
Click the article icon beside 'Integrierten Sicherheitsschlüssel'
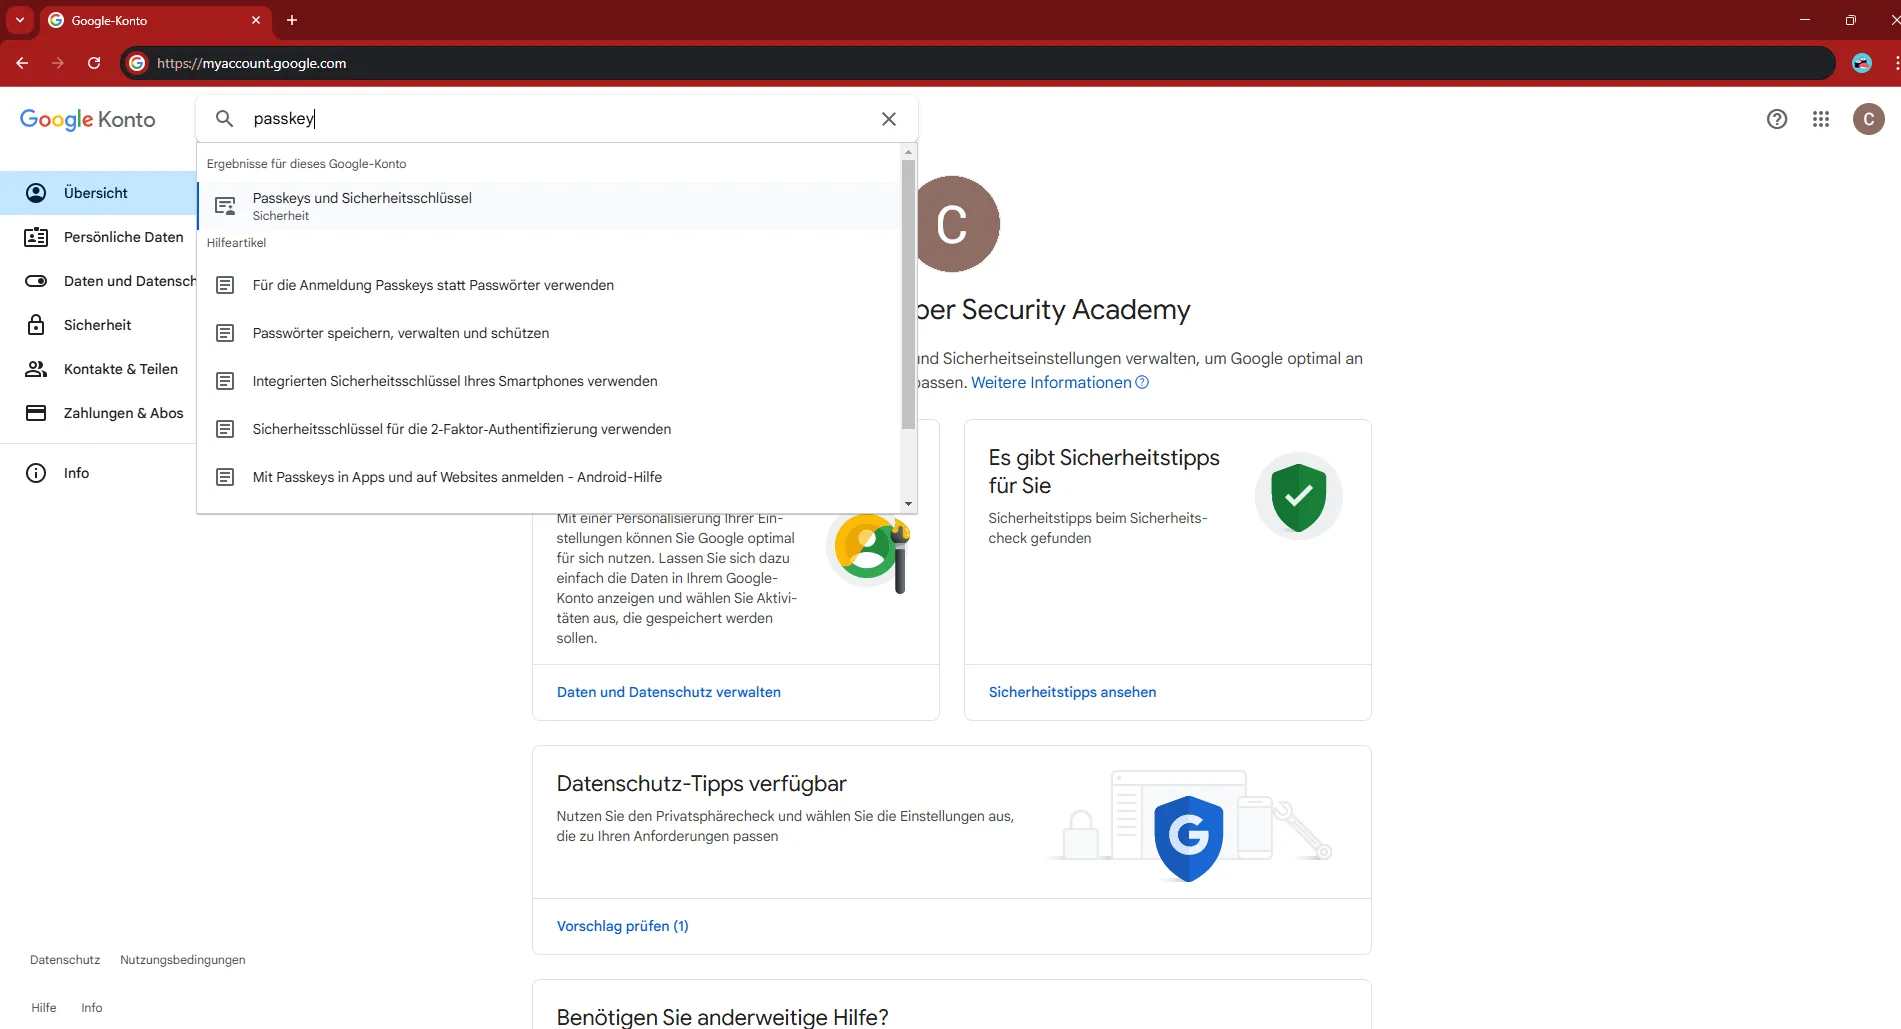(x=226, y=381)
